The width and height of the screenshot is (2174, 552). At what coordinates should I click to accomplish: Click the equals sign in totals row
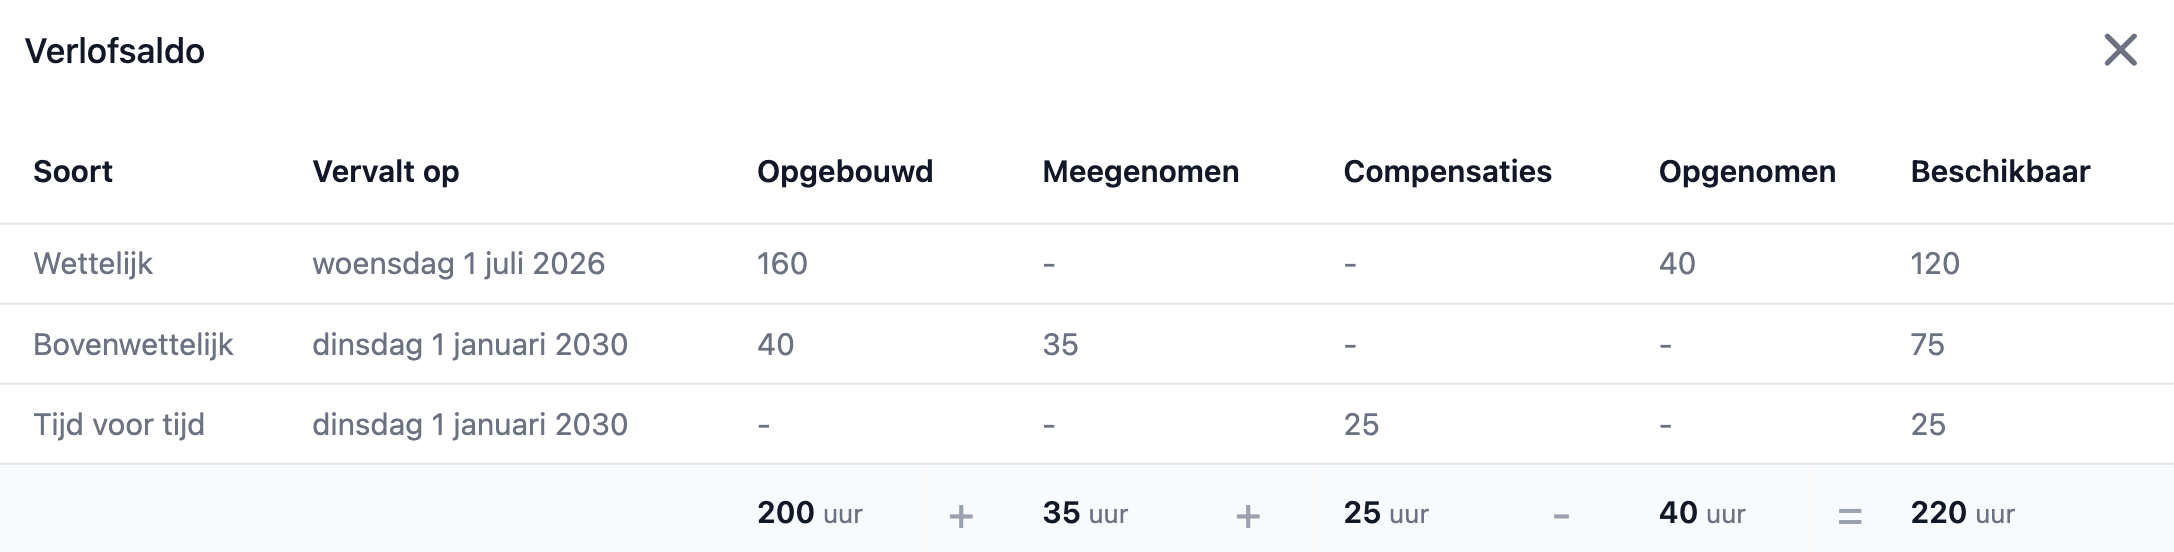1849,516
